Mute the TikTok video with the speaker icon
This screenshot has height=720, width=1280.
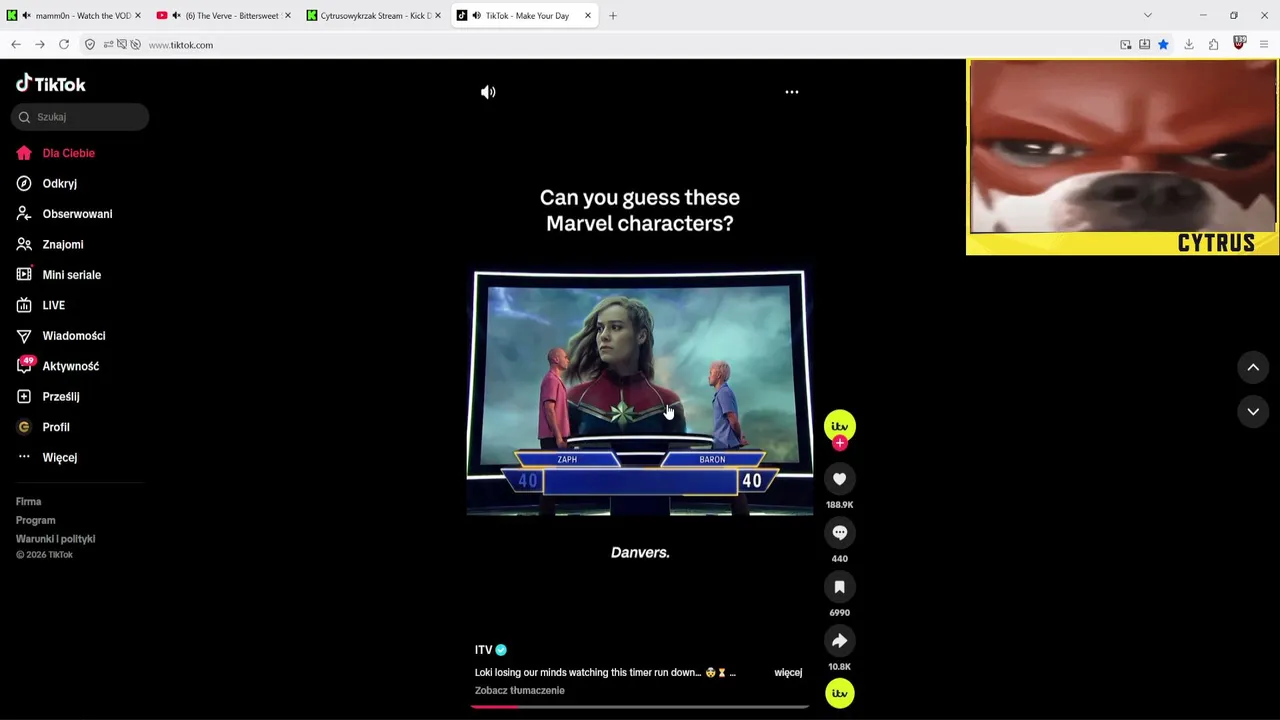point(488,92)
